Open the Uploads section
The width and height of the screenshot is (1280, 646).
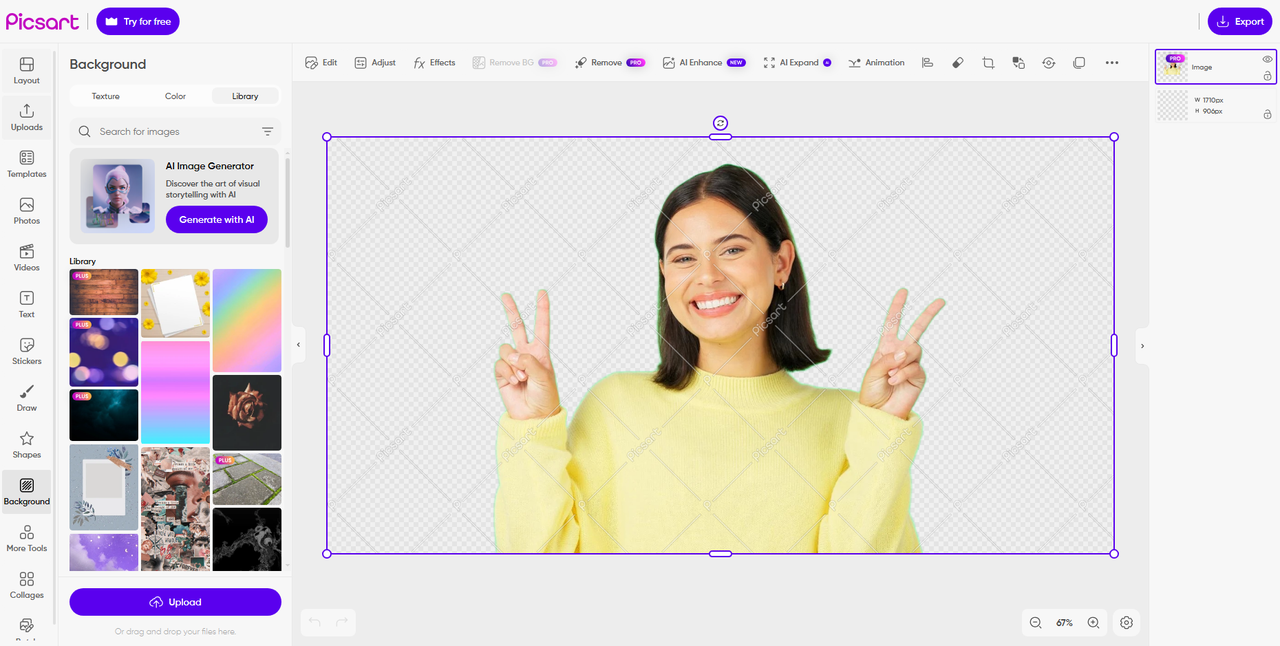[27, 117]
